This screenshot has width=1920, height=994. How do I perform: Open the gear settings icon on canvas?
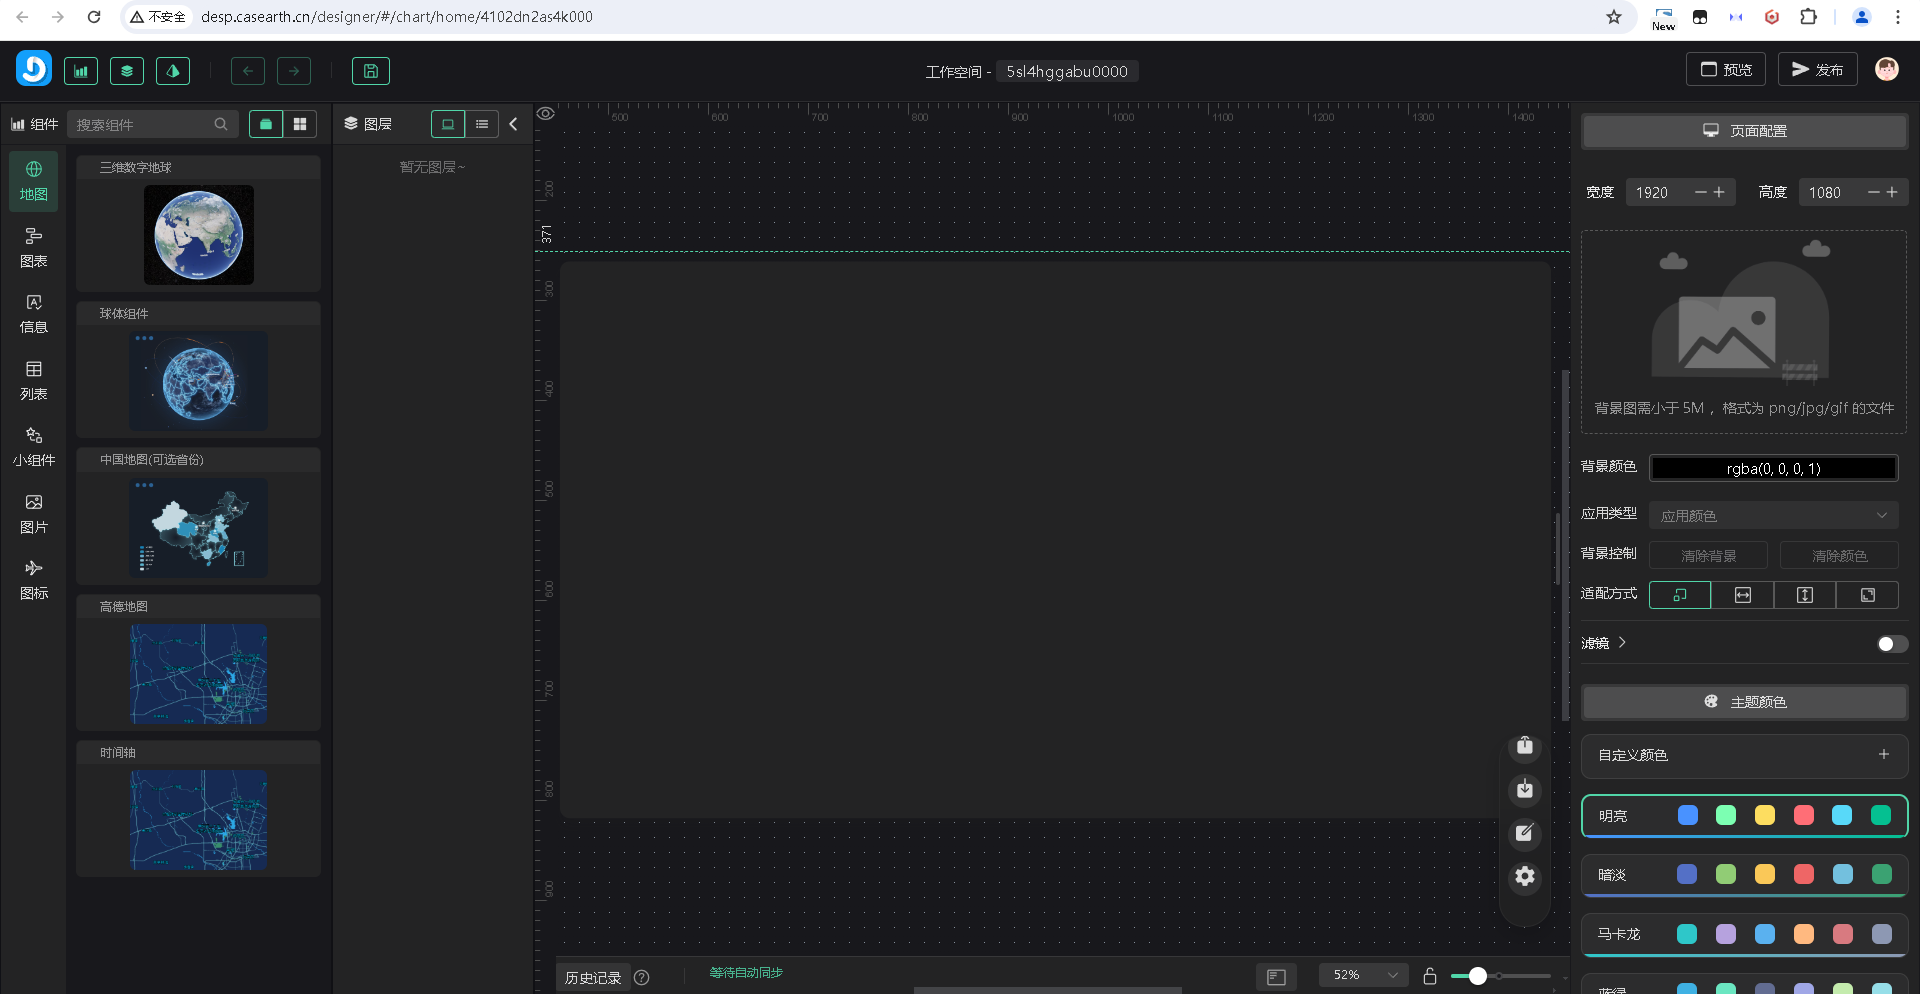click(1524, 877)
